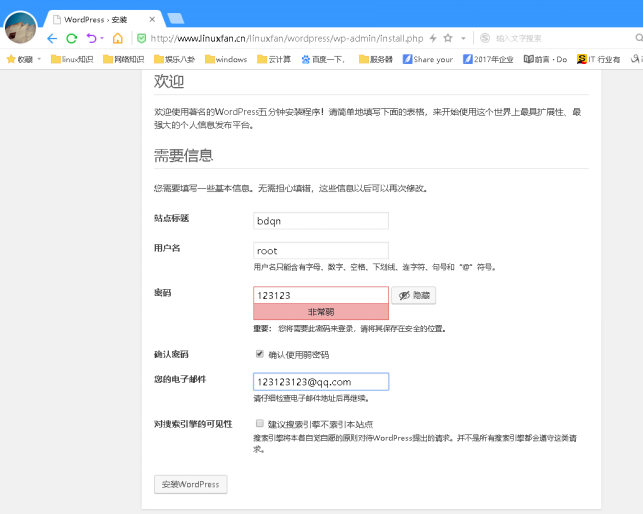Click the purple undo/restore icon
This screenshot has height=514, width=643.
pos(91,39)
